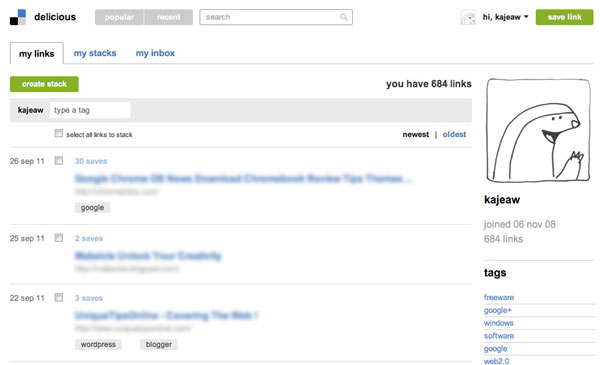Check select all links to stack

(59, 133)
